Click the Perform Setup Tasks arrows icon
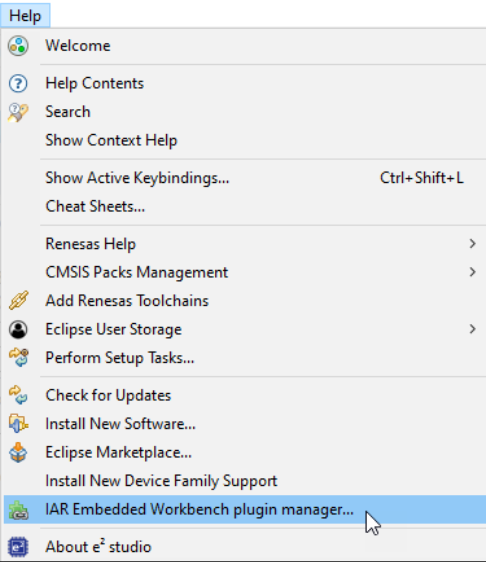The height and width of the screenshot is (562, 486). point(19,357)
